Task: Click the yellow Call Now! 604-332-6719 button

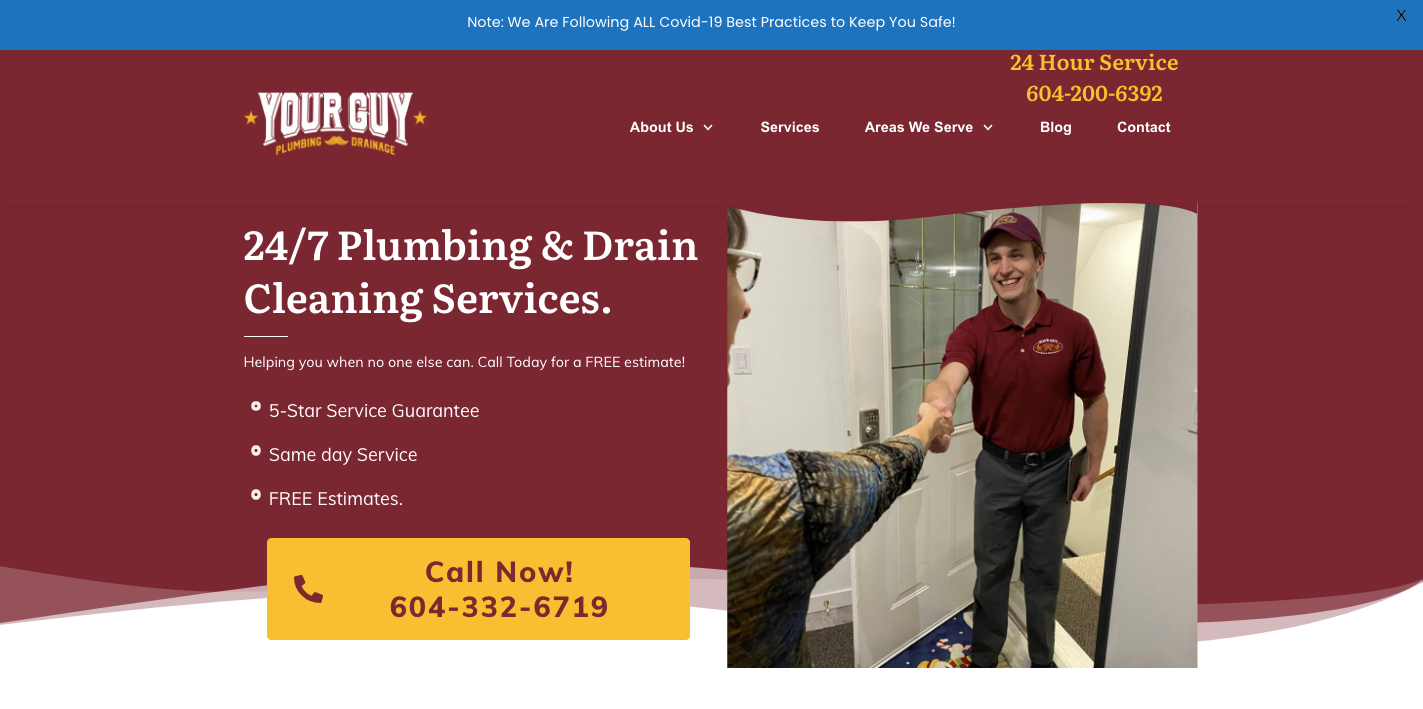Action: point(478,589)
